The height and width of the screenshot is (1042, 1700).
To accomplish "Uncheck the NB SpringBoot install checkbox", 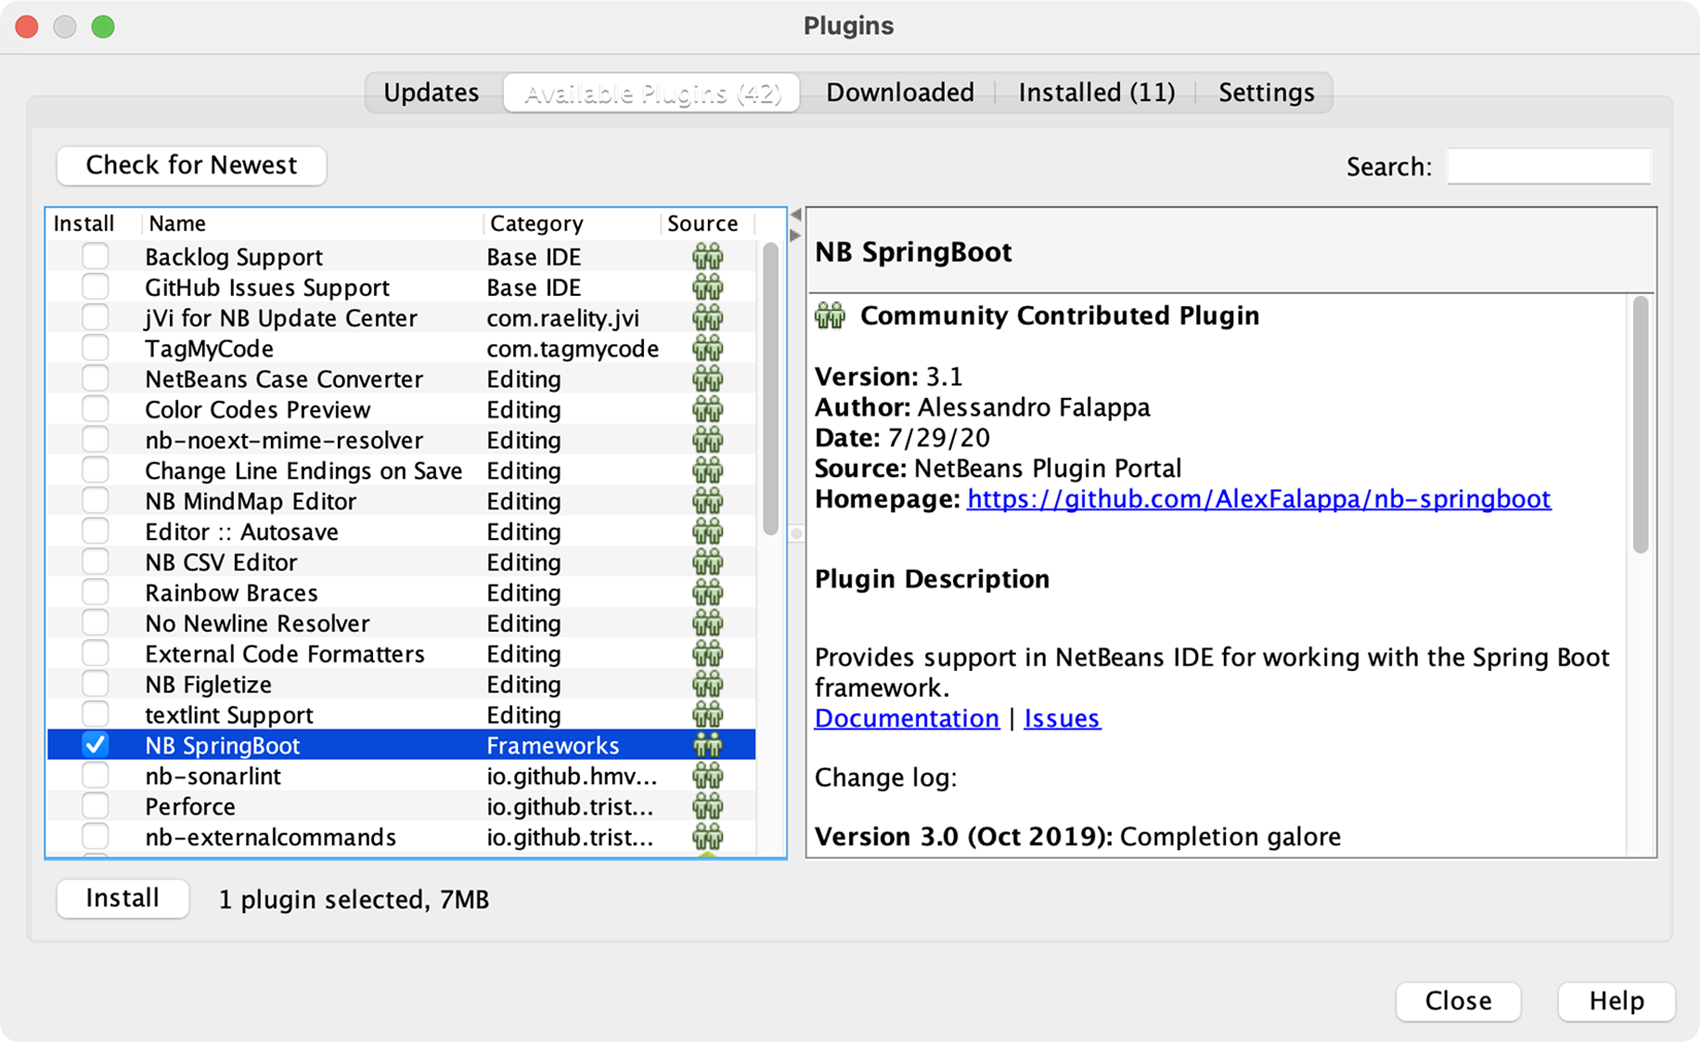I will tap(95, 745).
